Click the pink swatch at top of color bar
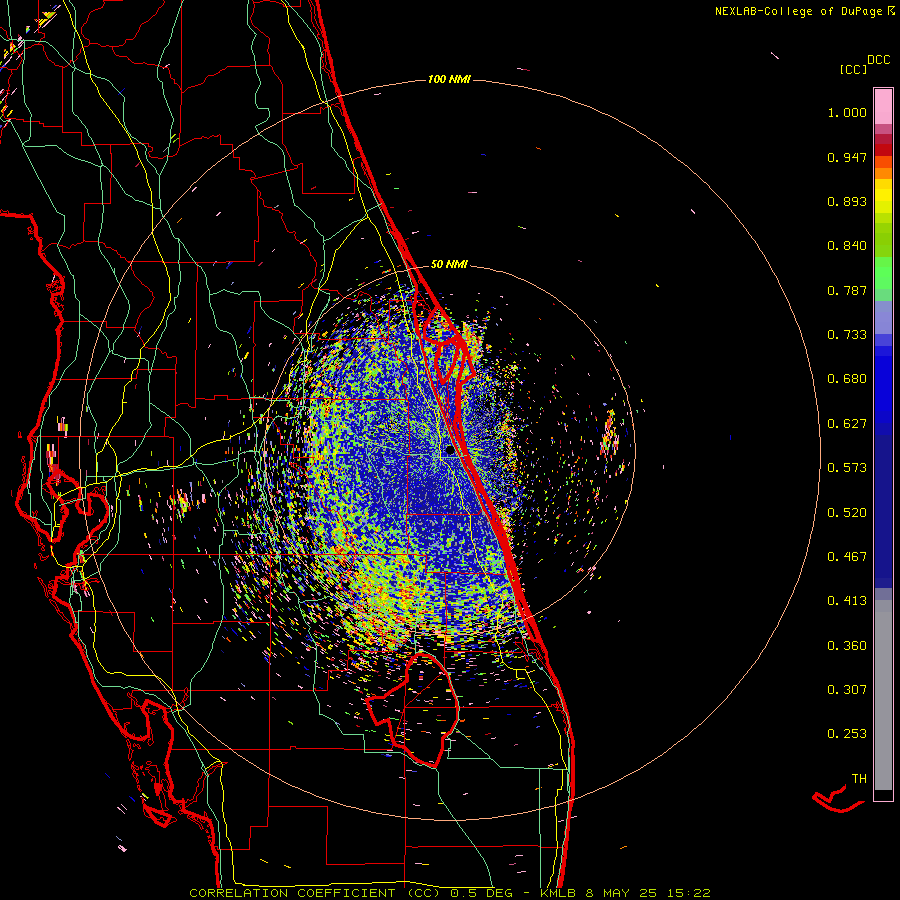 (x=883, y=107)
